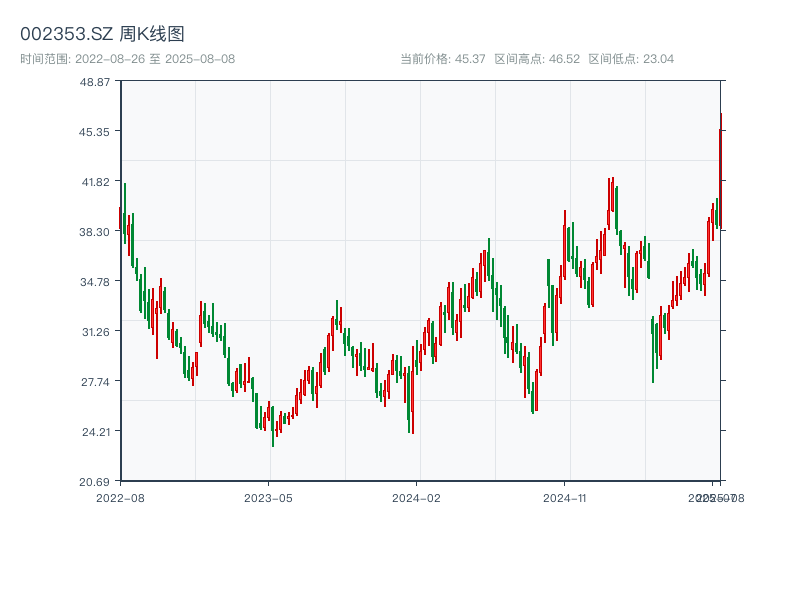Image resolution: width=800 pixels, height=600 pixels.
Task: Select the 2024-11 x-axis date label
Action: [x=564, y=497]
